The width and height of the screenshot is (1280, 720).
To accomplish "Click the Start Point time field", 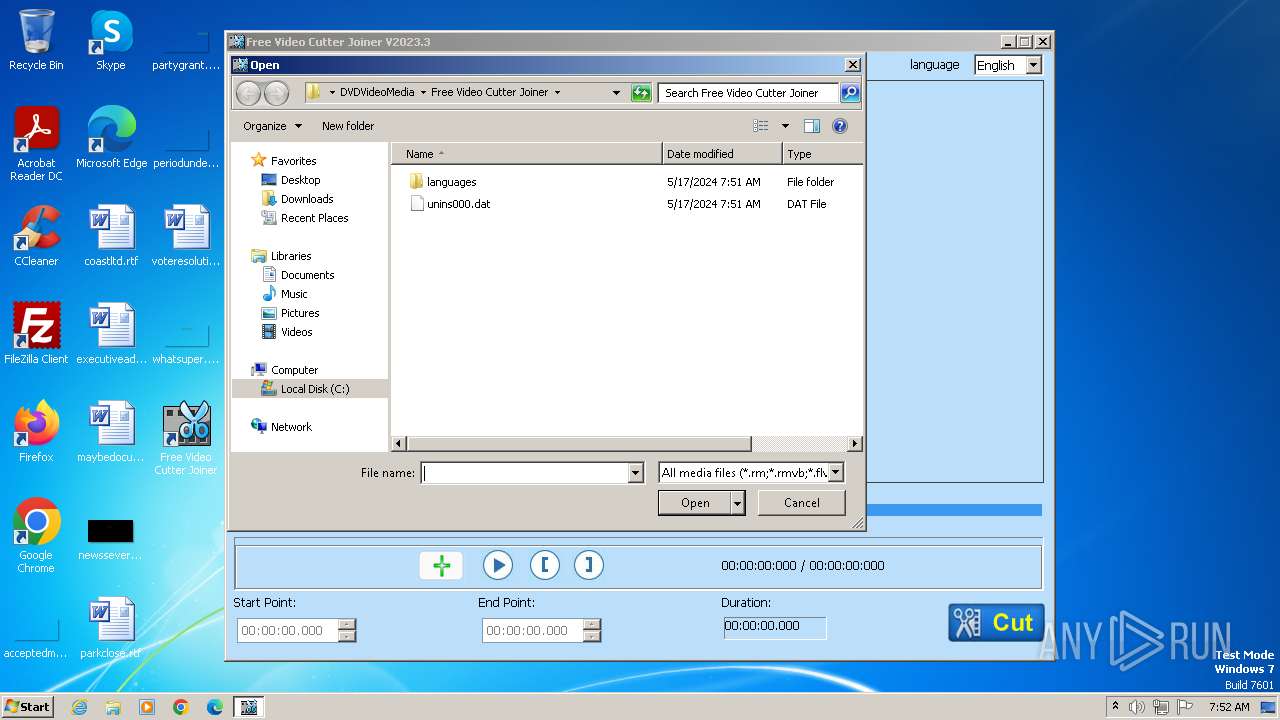I will (288, 631).
